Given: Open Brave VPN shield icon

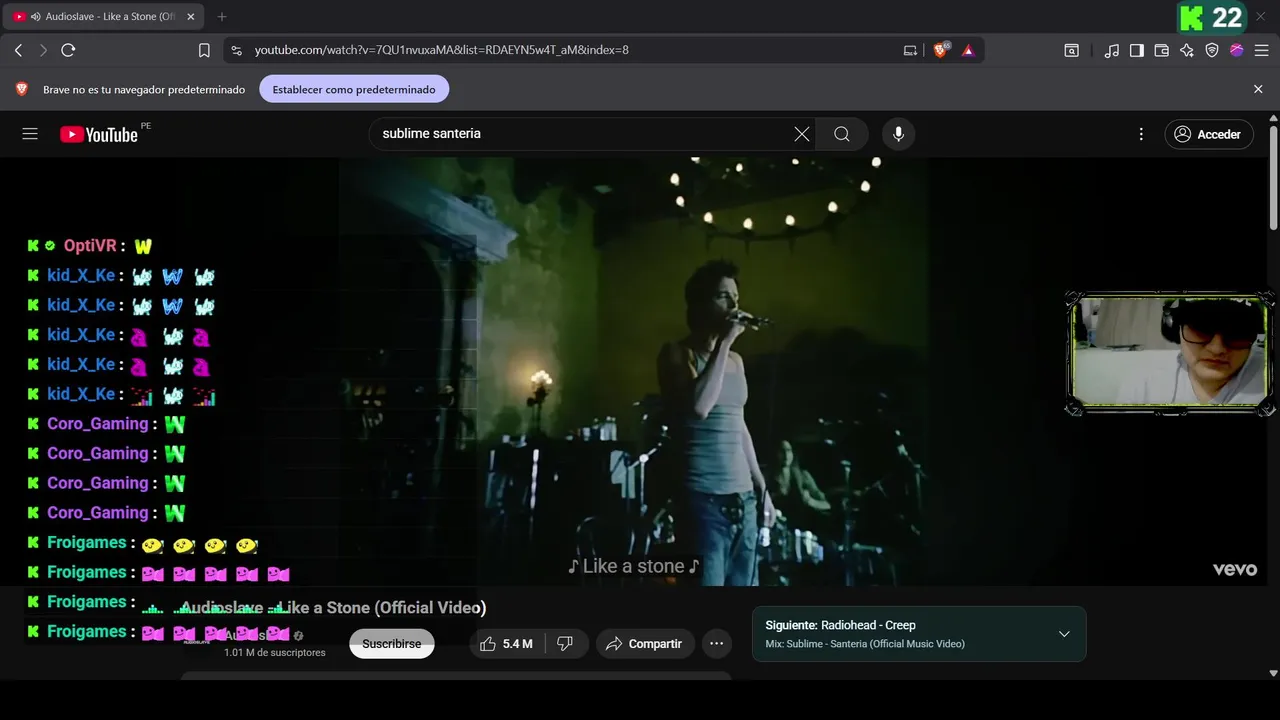Looking at the screenshot, I should [x=1212, y=50].
